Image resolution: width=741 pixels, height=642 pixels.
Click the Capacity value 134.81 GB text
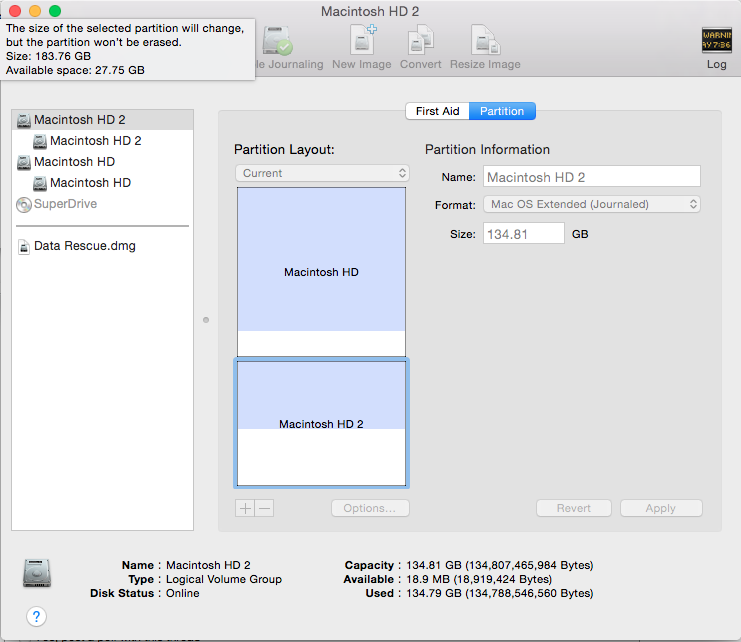coord(500,565)
